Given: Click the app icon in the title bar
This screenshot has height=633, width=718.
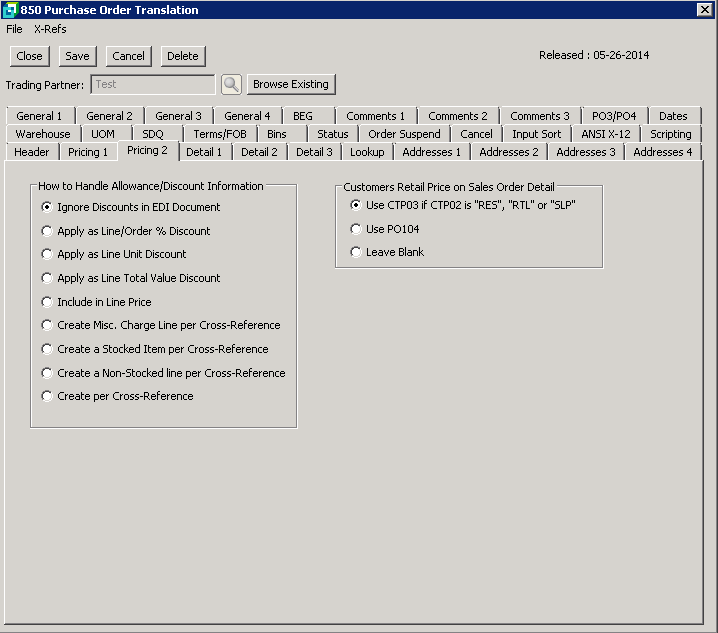Looking at the screenshot, I should pos(10,10).
